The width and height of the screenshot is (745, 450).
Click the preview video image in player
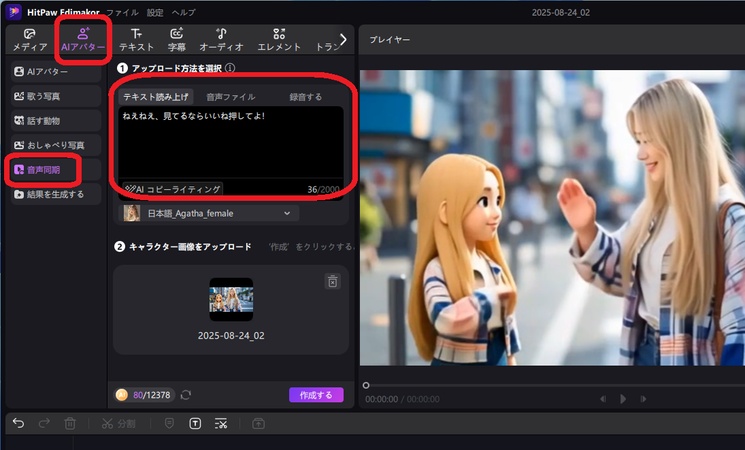[x=552, y=218]
